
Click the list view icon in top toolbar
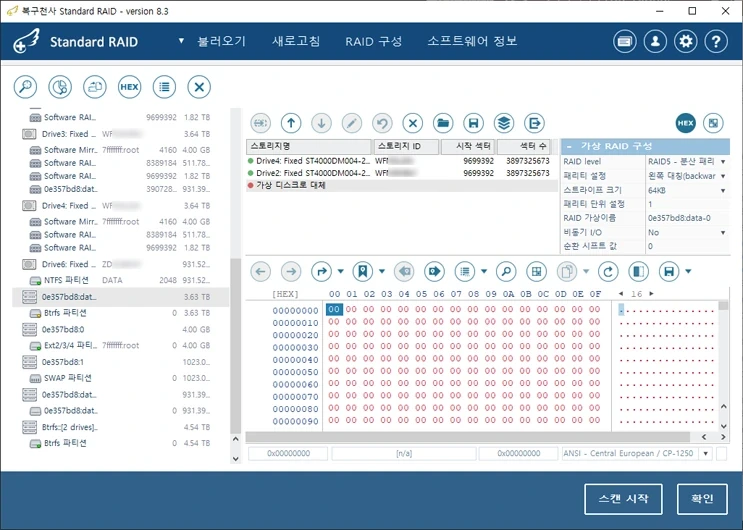(x=164, y=87)
